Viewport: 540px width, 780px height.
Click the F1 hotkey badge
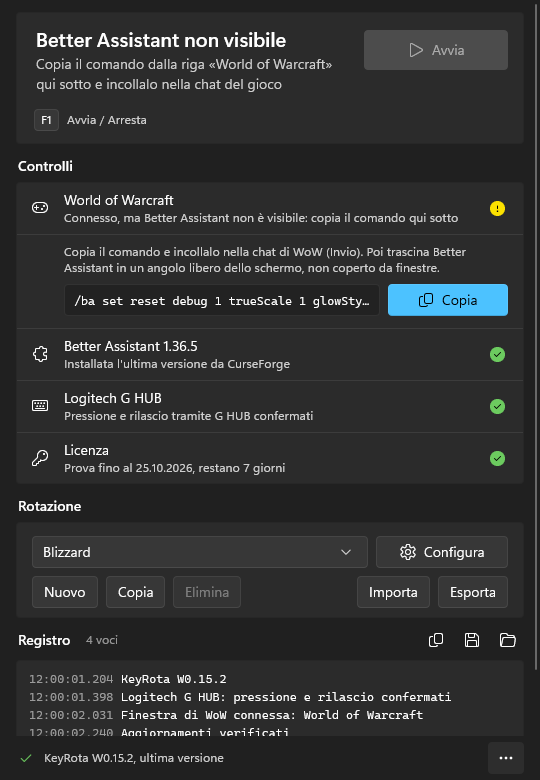(46, 120)
